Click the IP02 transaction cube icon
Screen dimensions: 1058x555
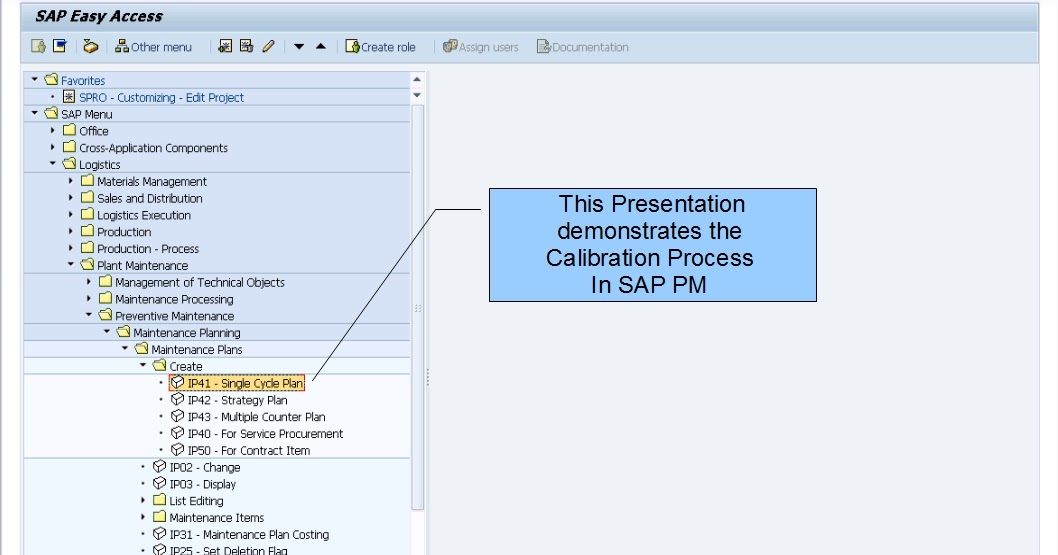159,467
